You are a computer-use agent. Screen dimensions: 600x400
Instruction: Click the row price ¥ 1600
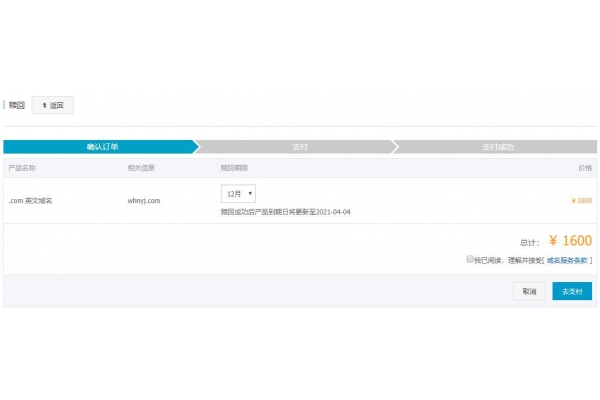click(x=581, y=201)
